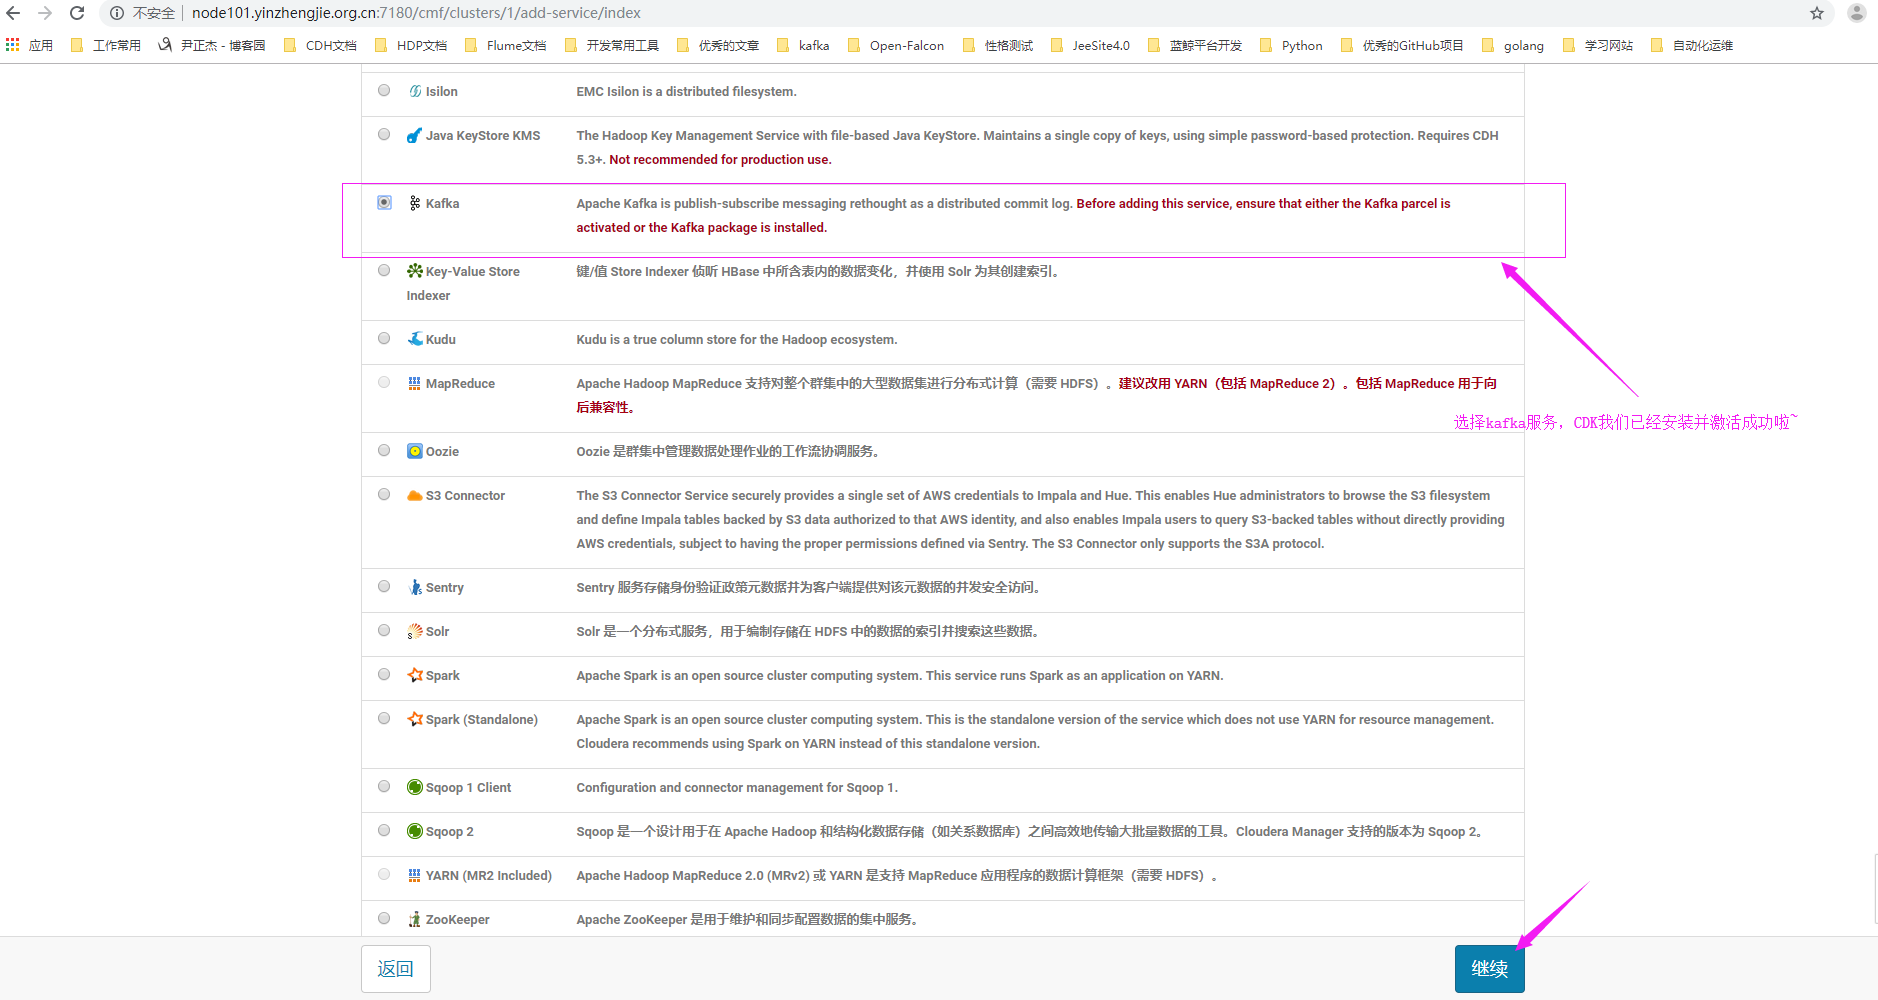This screenshot has width=1878, height=1000.
Task: Select the Spark radio button
Action: tap(384, 674)
